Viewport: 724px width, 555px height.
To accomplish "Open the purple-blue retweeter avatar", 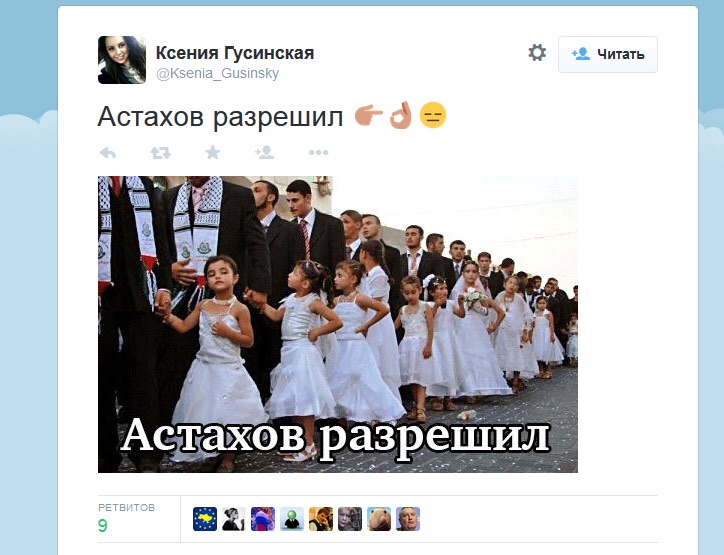I will pyautogui.click(x=263, y=519).
